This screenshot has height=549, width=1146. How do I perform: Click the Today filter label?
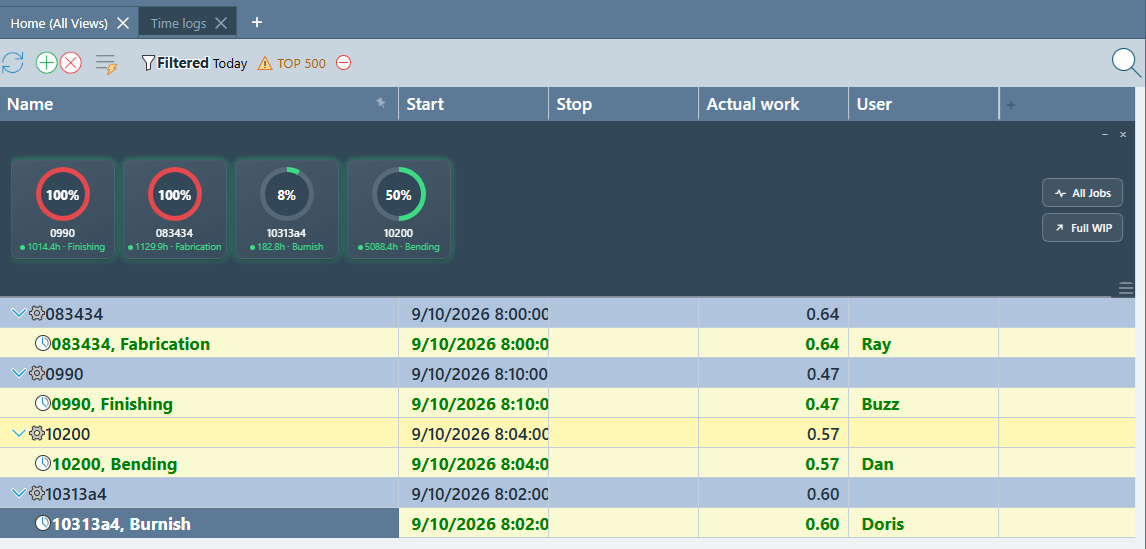(x=230, y=64)
